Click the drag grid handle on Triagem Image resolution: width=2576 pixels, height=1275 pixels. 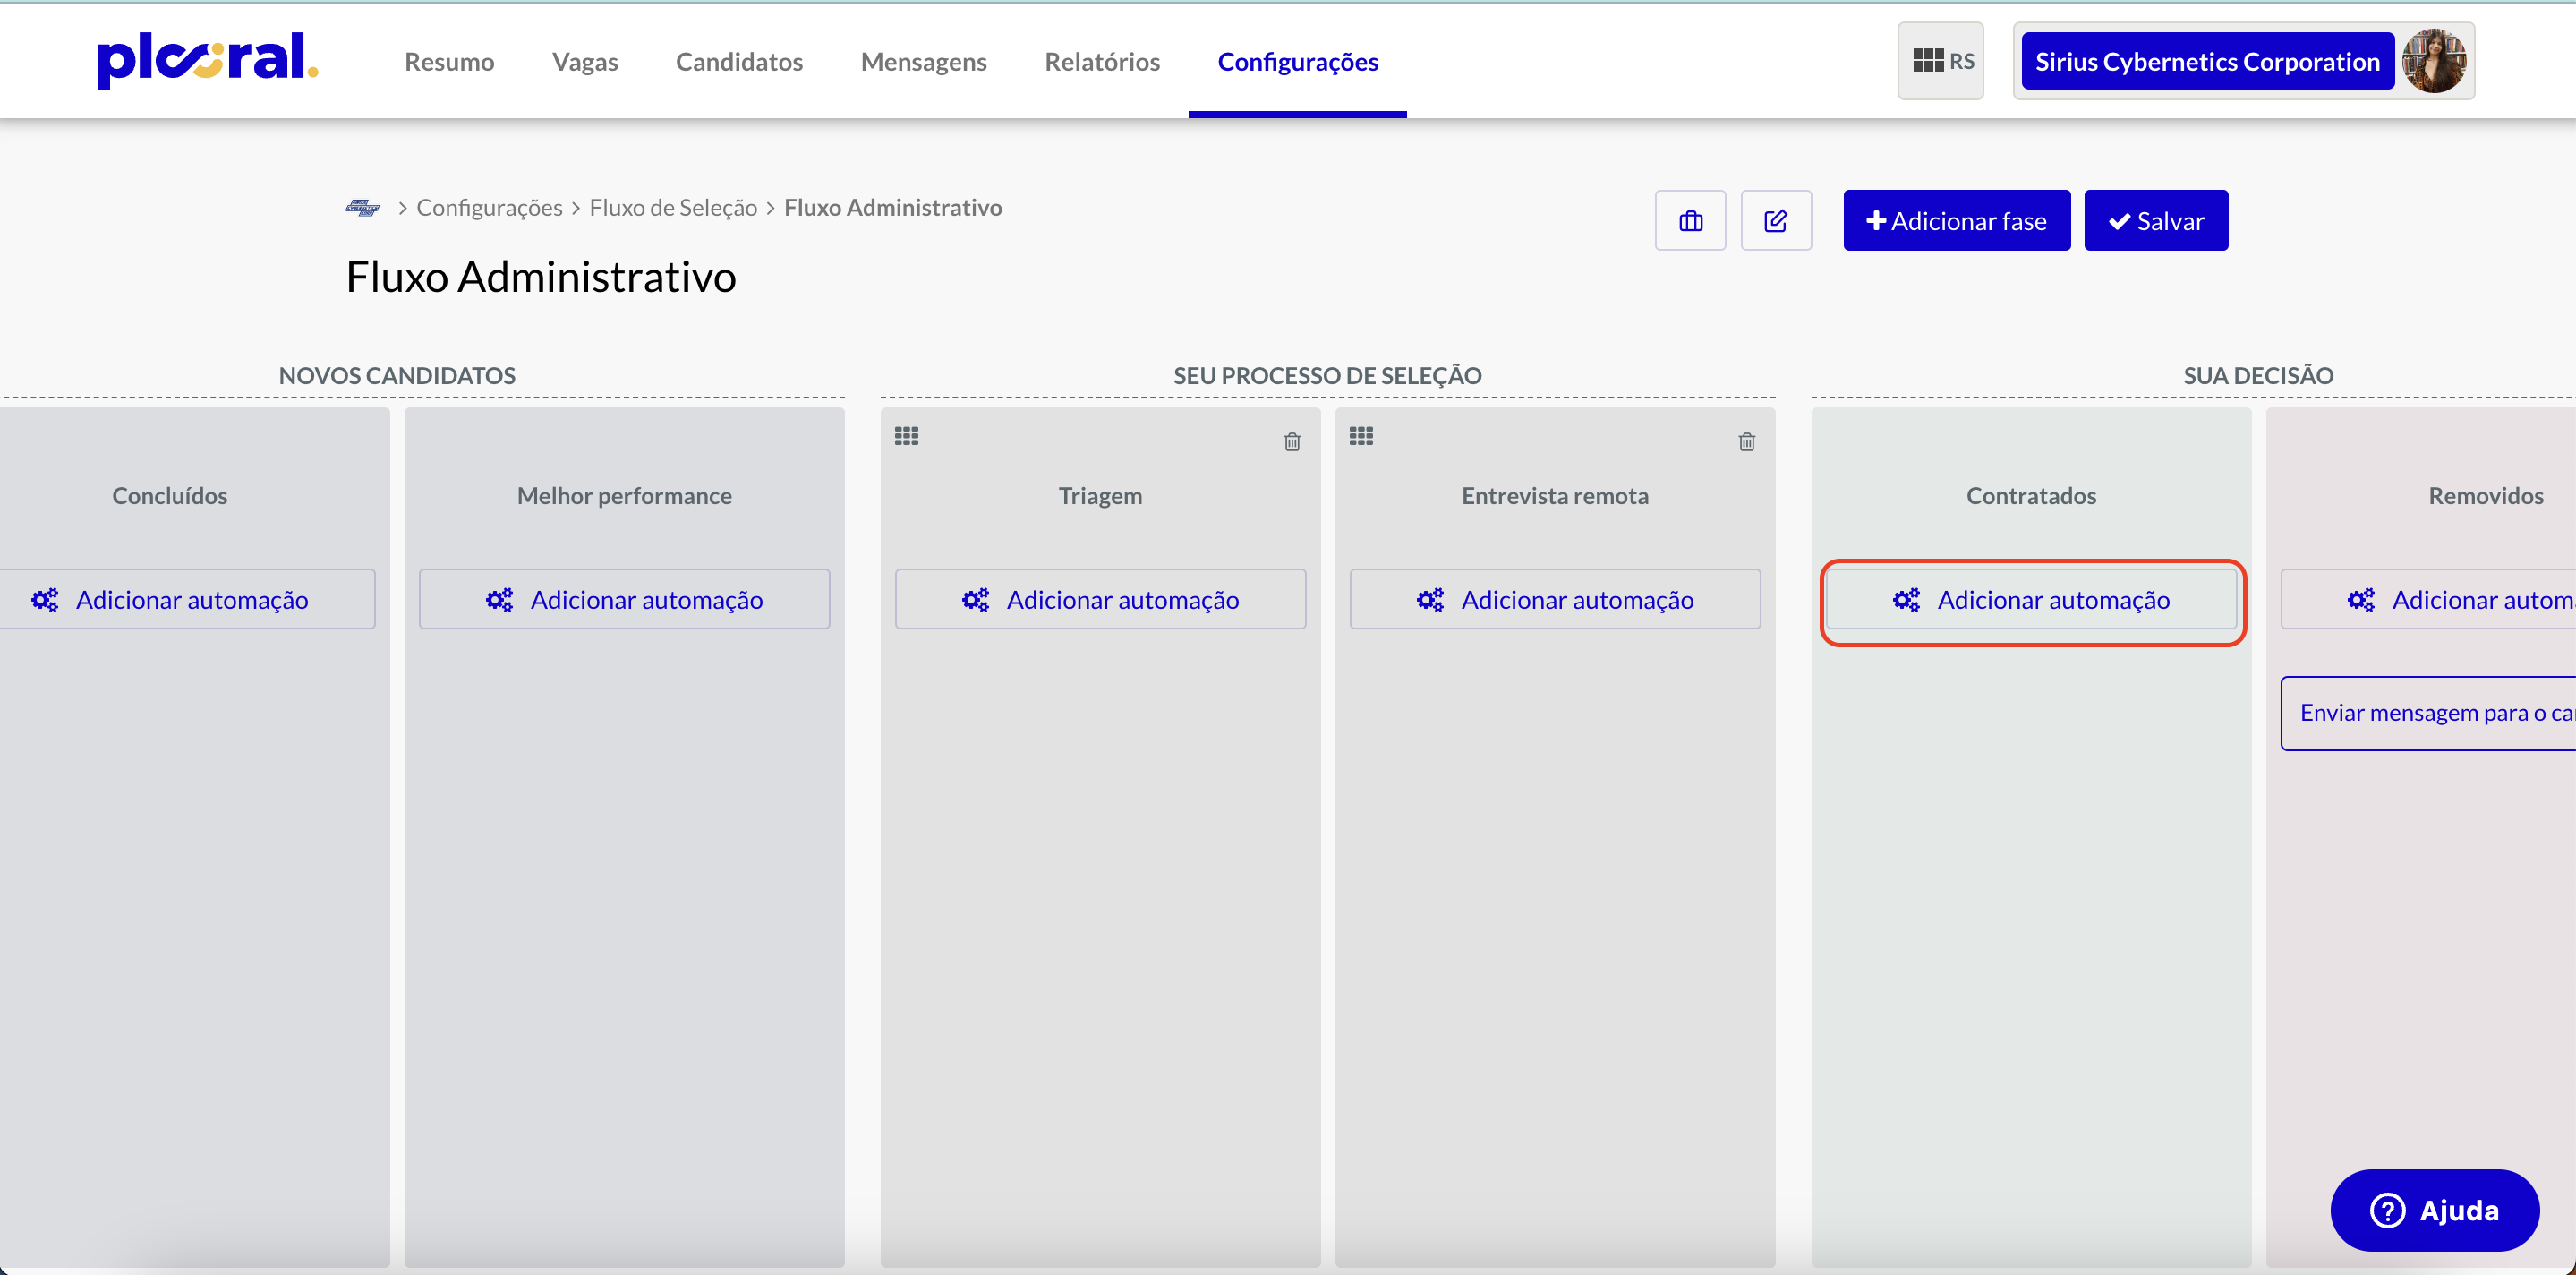coord(907,436)
